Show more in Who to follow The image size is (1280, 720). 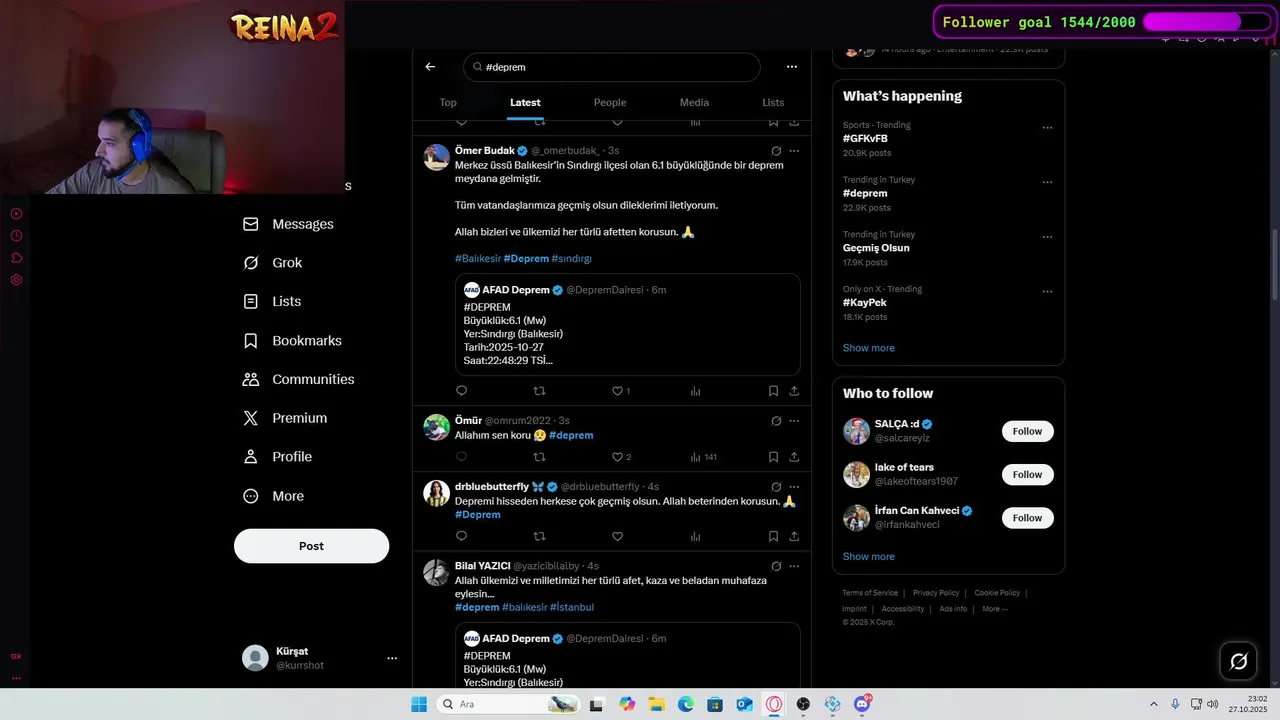tap(869, 557)
